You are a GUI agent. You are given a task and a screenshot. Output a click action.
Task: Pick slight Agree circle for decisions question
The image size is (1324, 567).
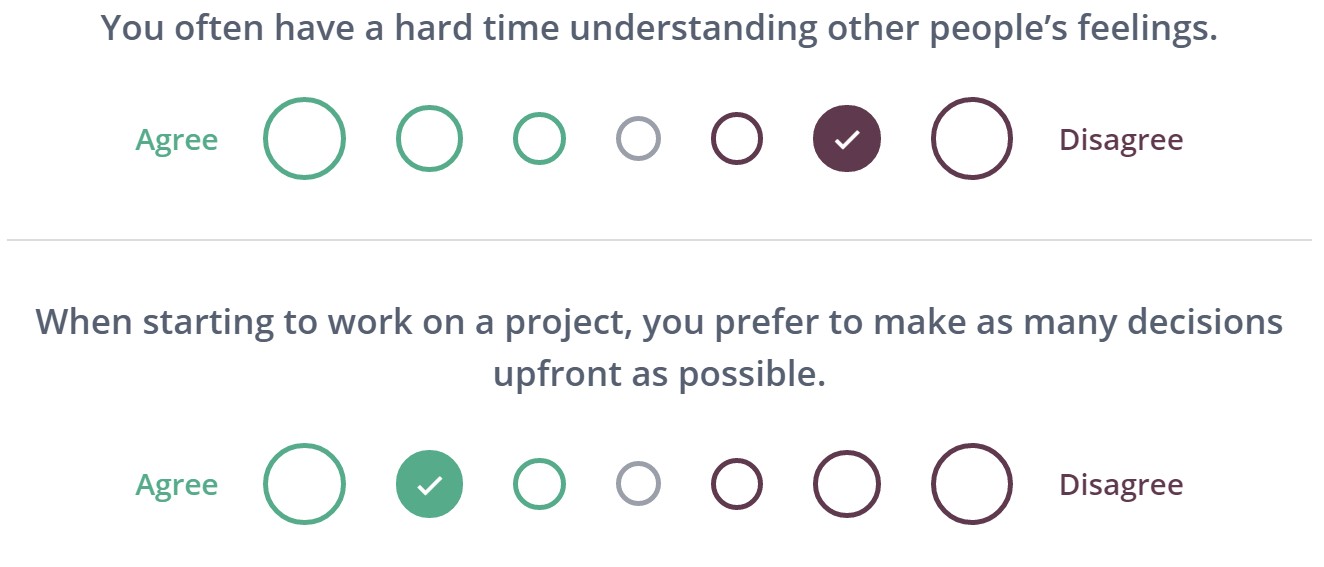(539, 484)
